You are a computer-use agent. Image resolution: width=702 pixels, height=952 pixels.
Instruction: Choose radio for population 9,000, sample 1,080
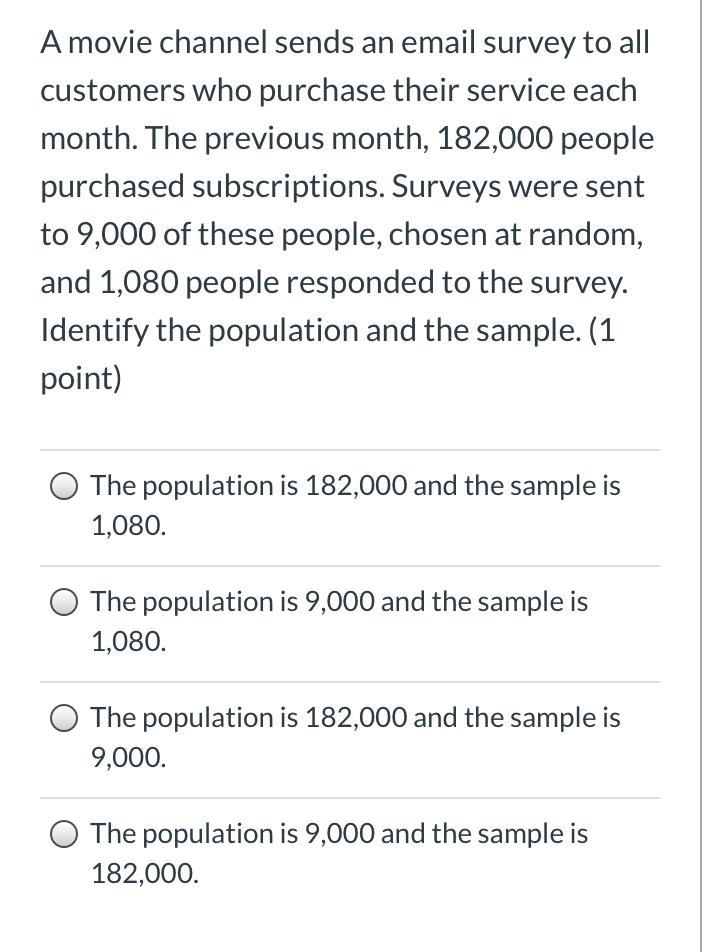[x=64, y=603]
